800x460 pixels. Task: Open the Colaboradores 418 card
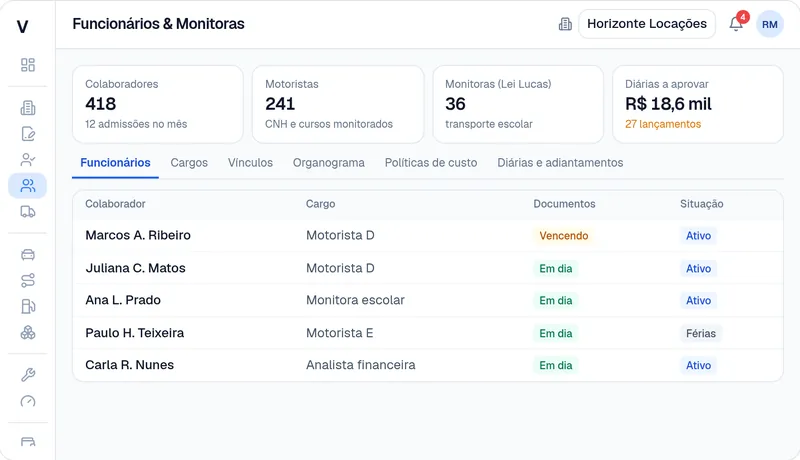point(158,104)
